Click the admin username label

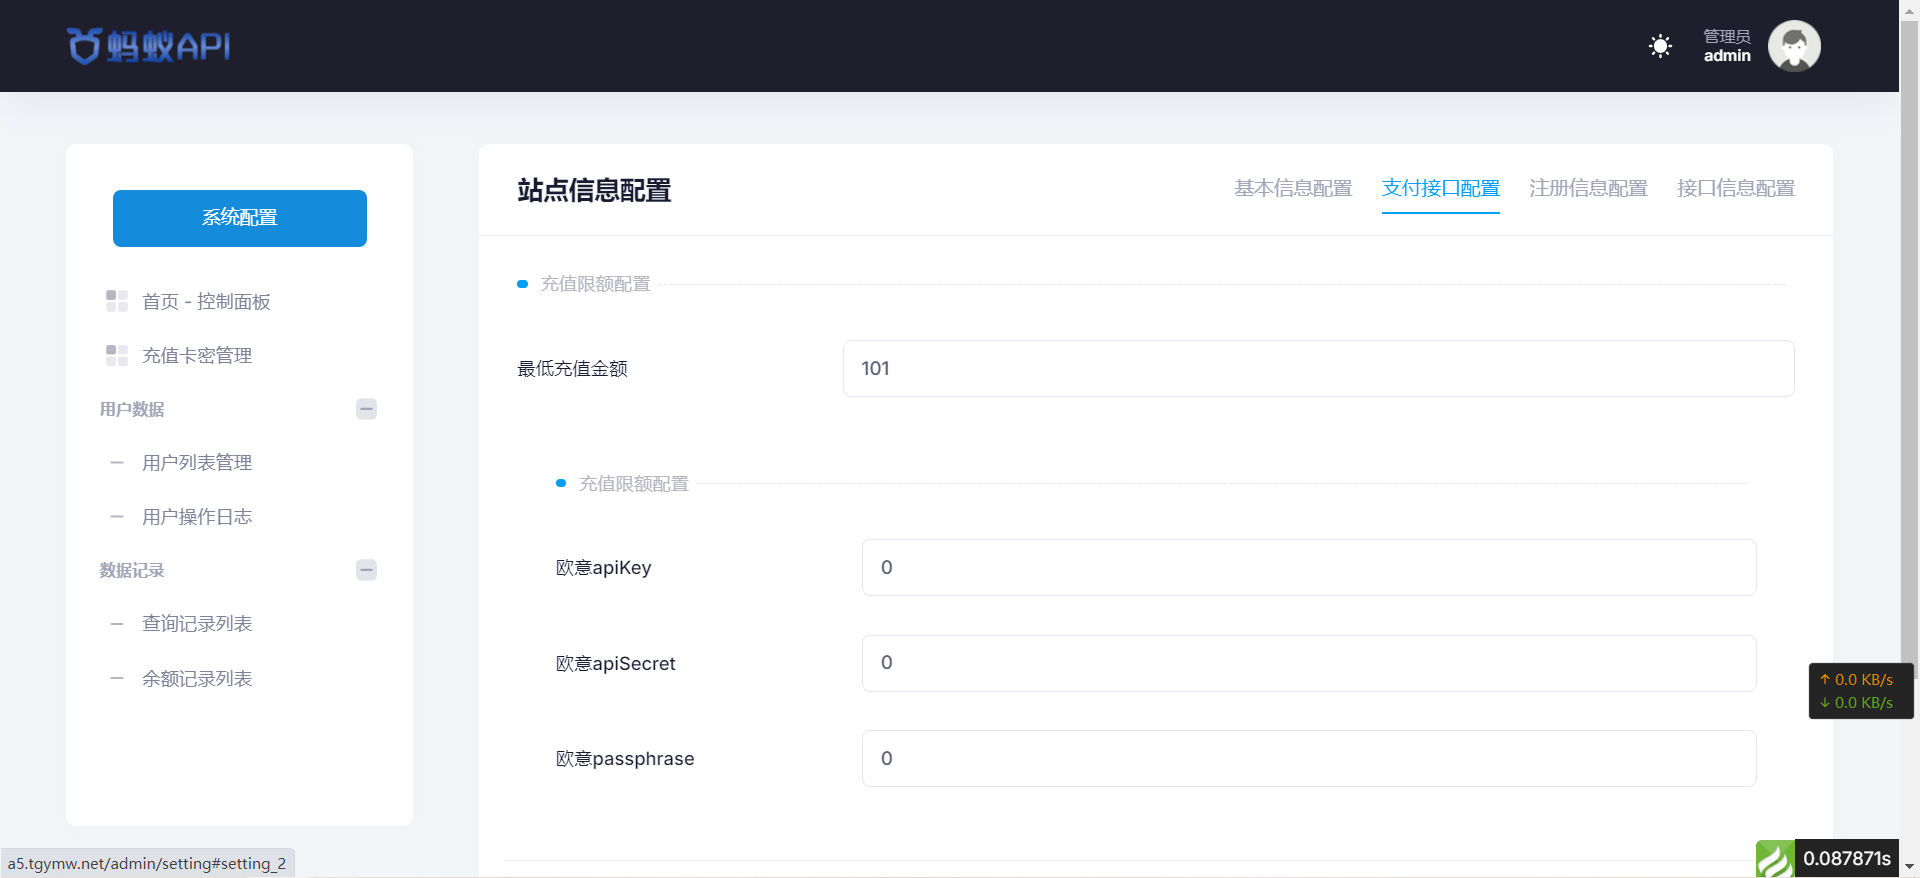coord(1727,56)
